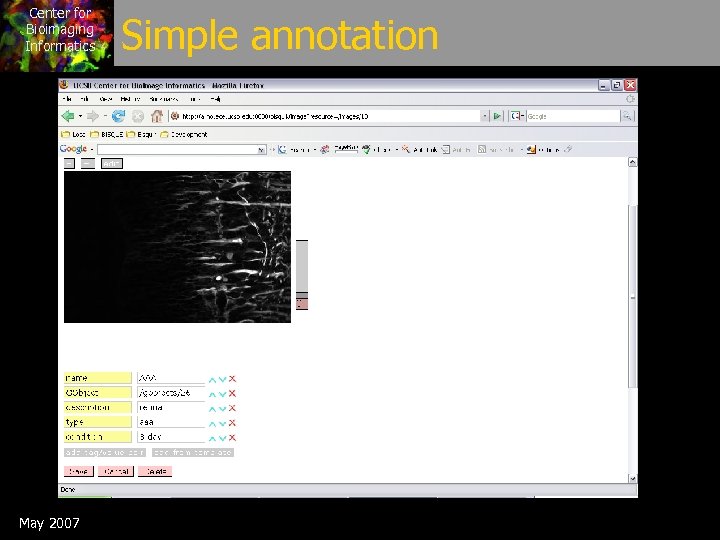Open the Google logo menu arrow

pyautogui.click(x=92, y=150)
